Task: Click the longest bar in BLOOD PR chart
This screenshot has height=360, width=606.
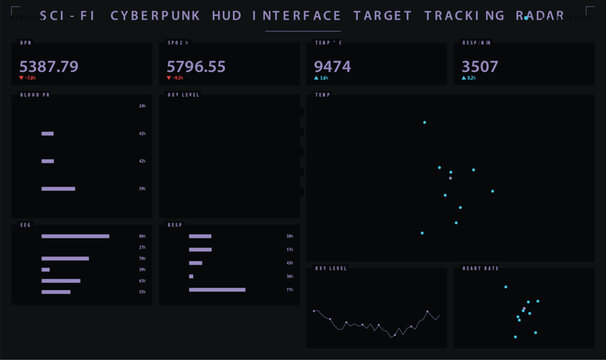Action: [x=58, y=189]
